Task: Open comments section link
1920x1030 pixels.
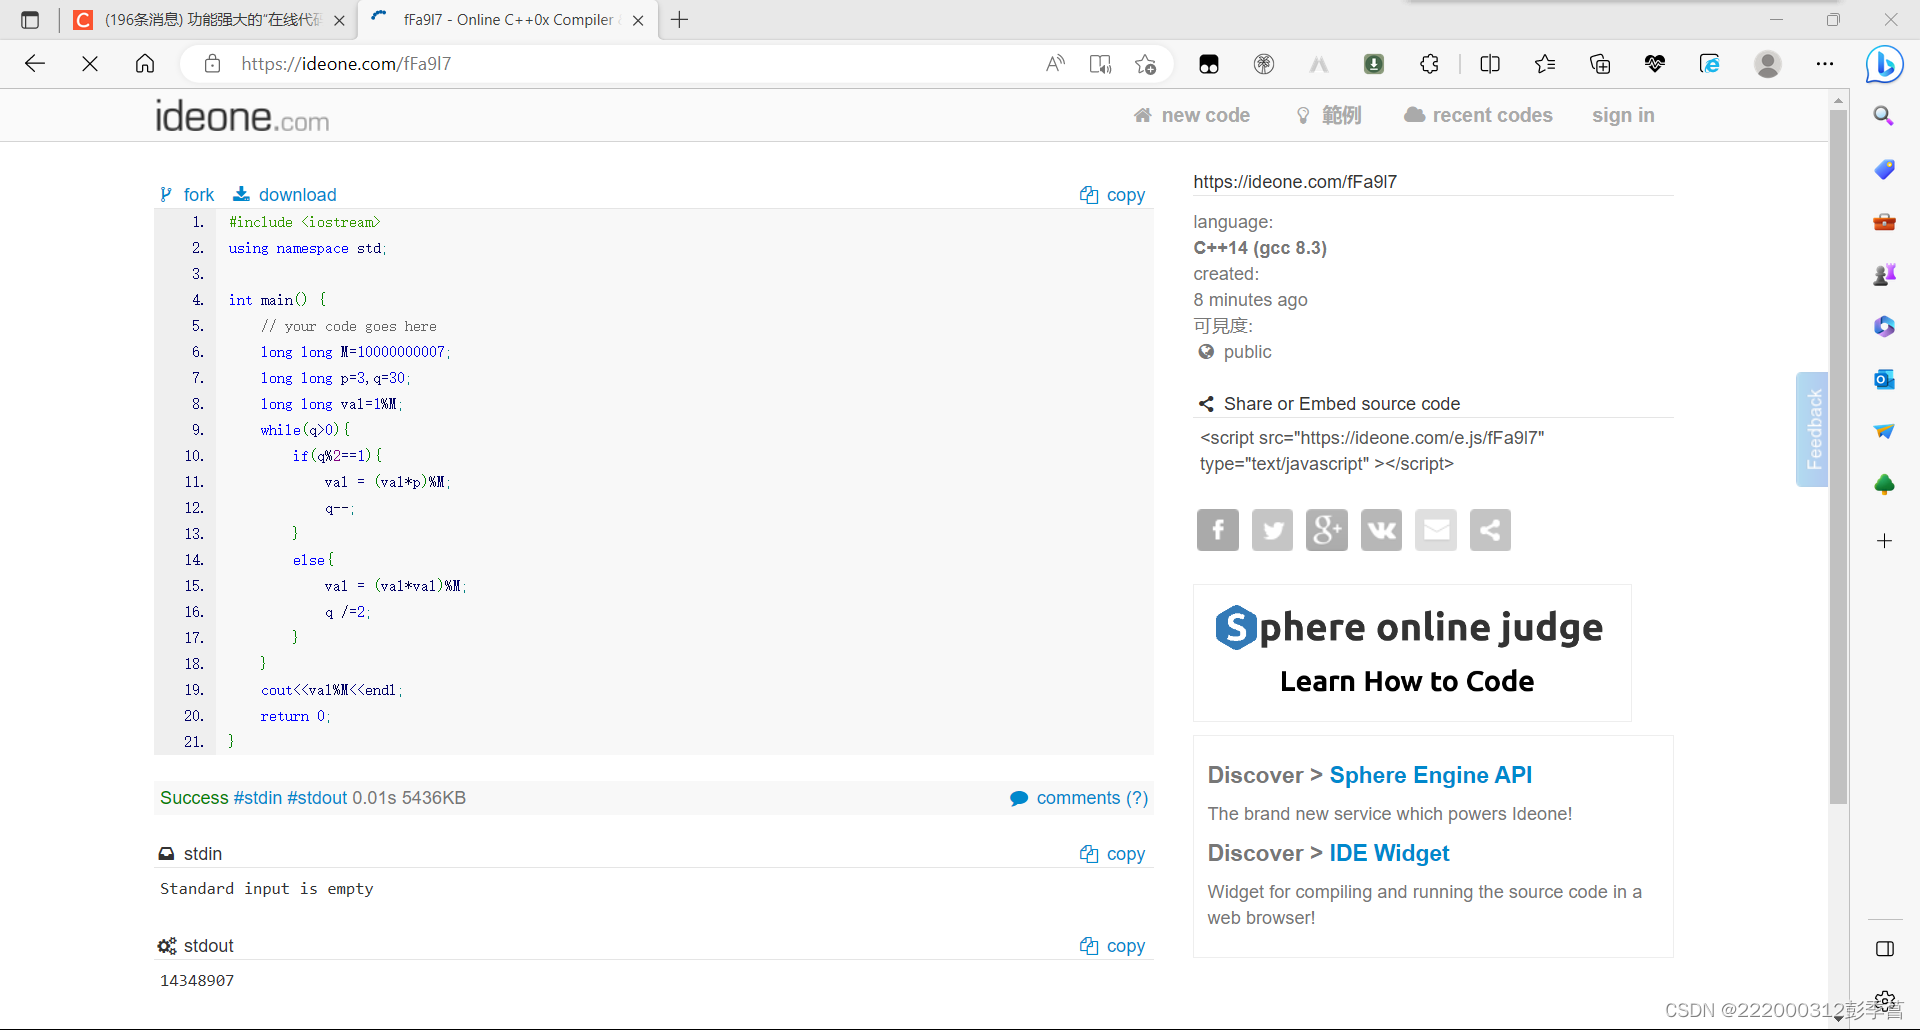Action: (1079, 798)
